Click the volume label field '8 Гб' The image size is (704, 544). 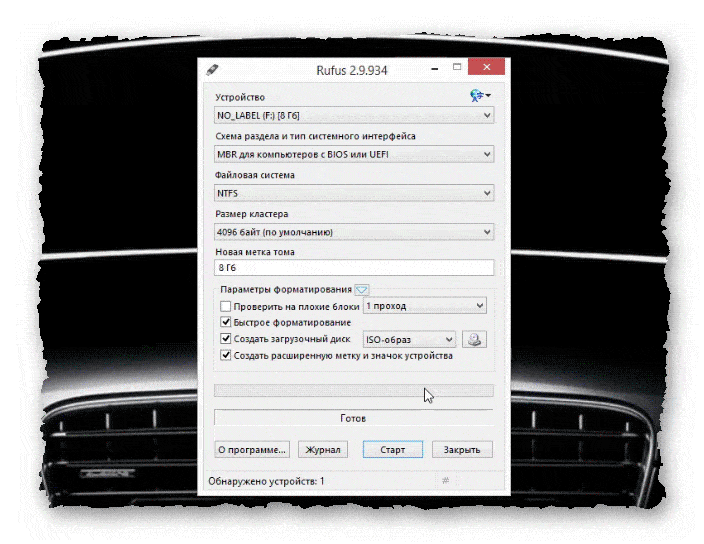coord(354,268)
